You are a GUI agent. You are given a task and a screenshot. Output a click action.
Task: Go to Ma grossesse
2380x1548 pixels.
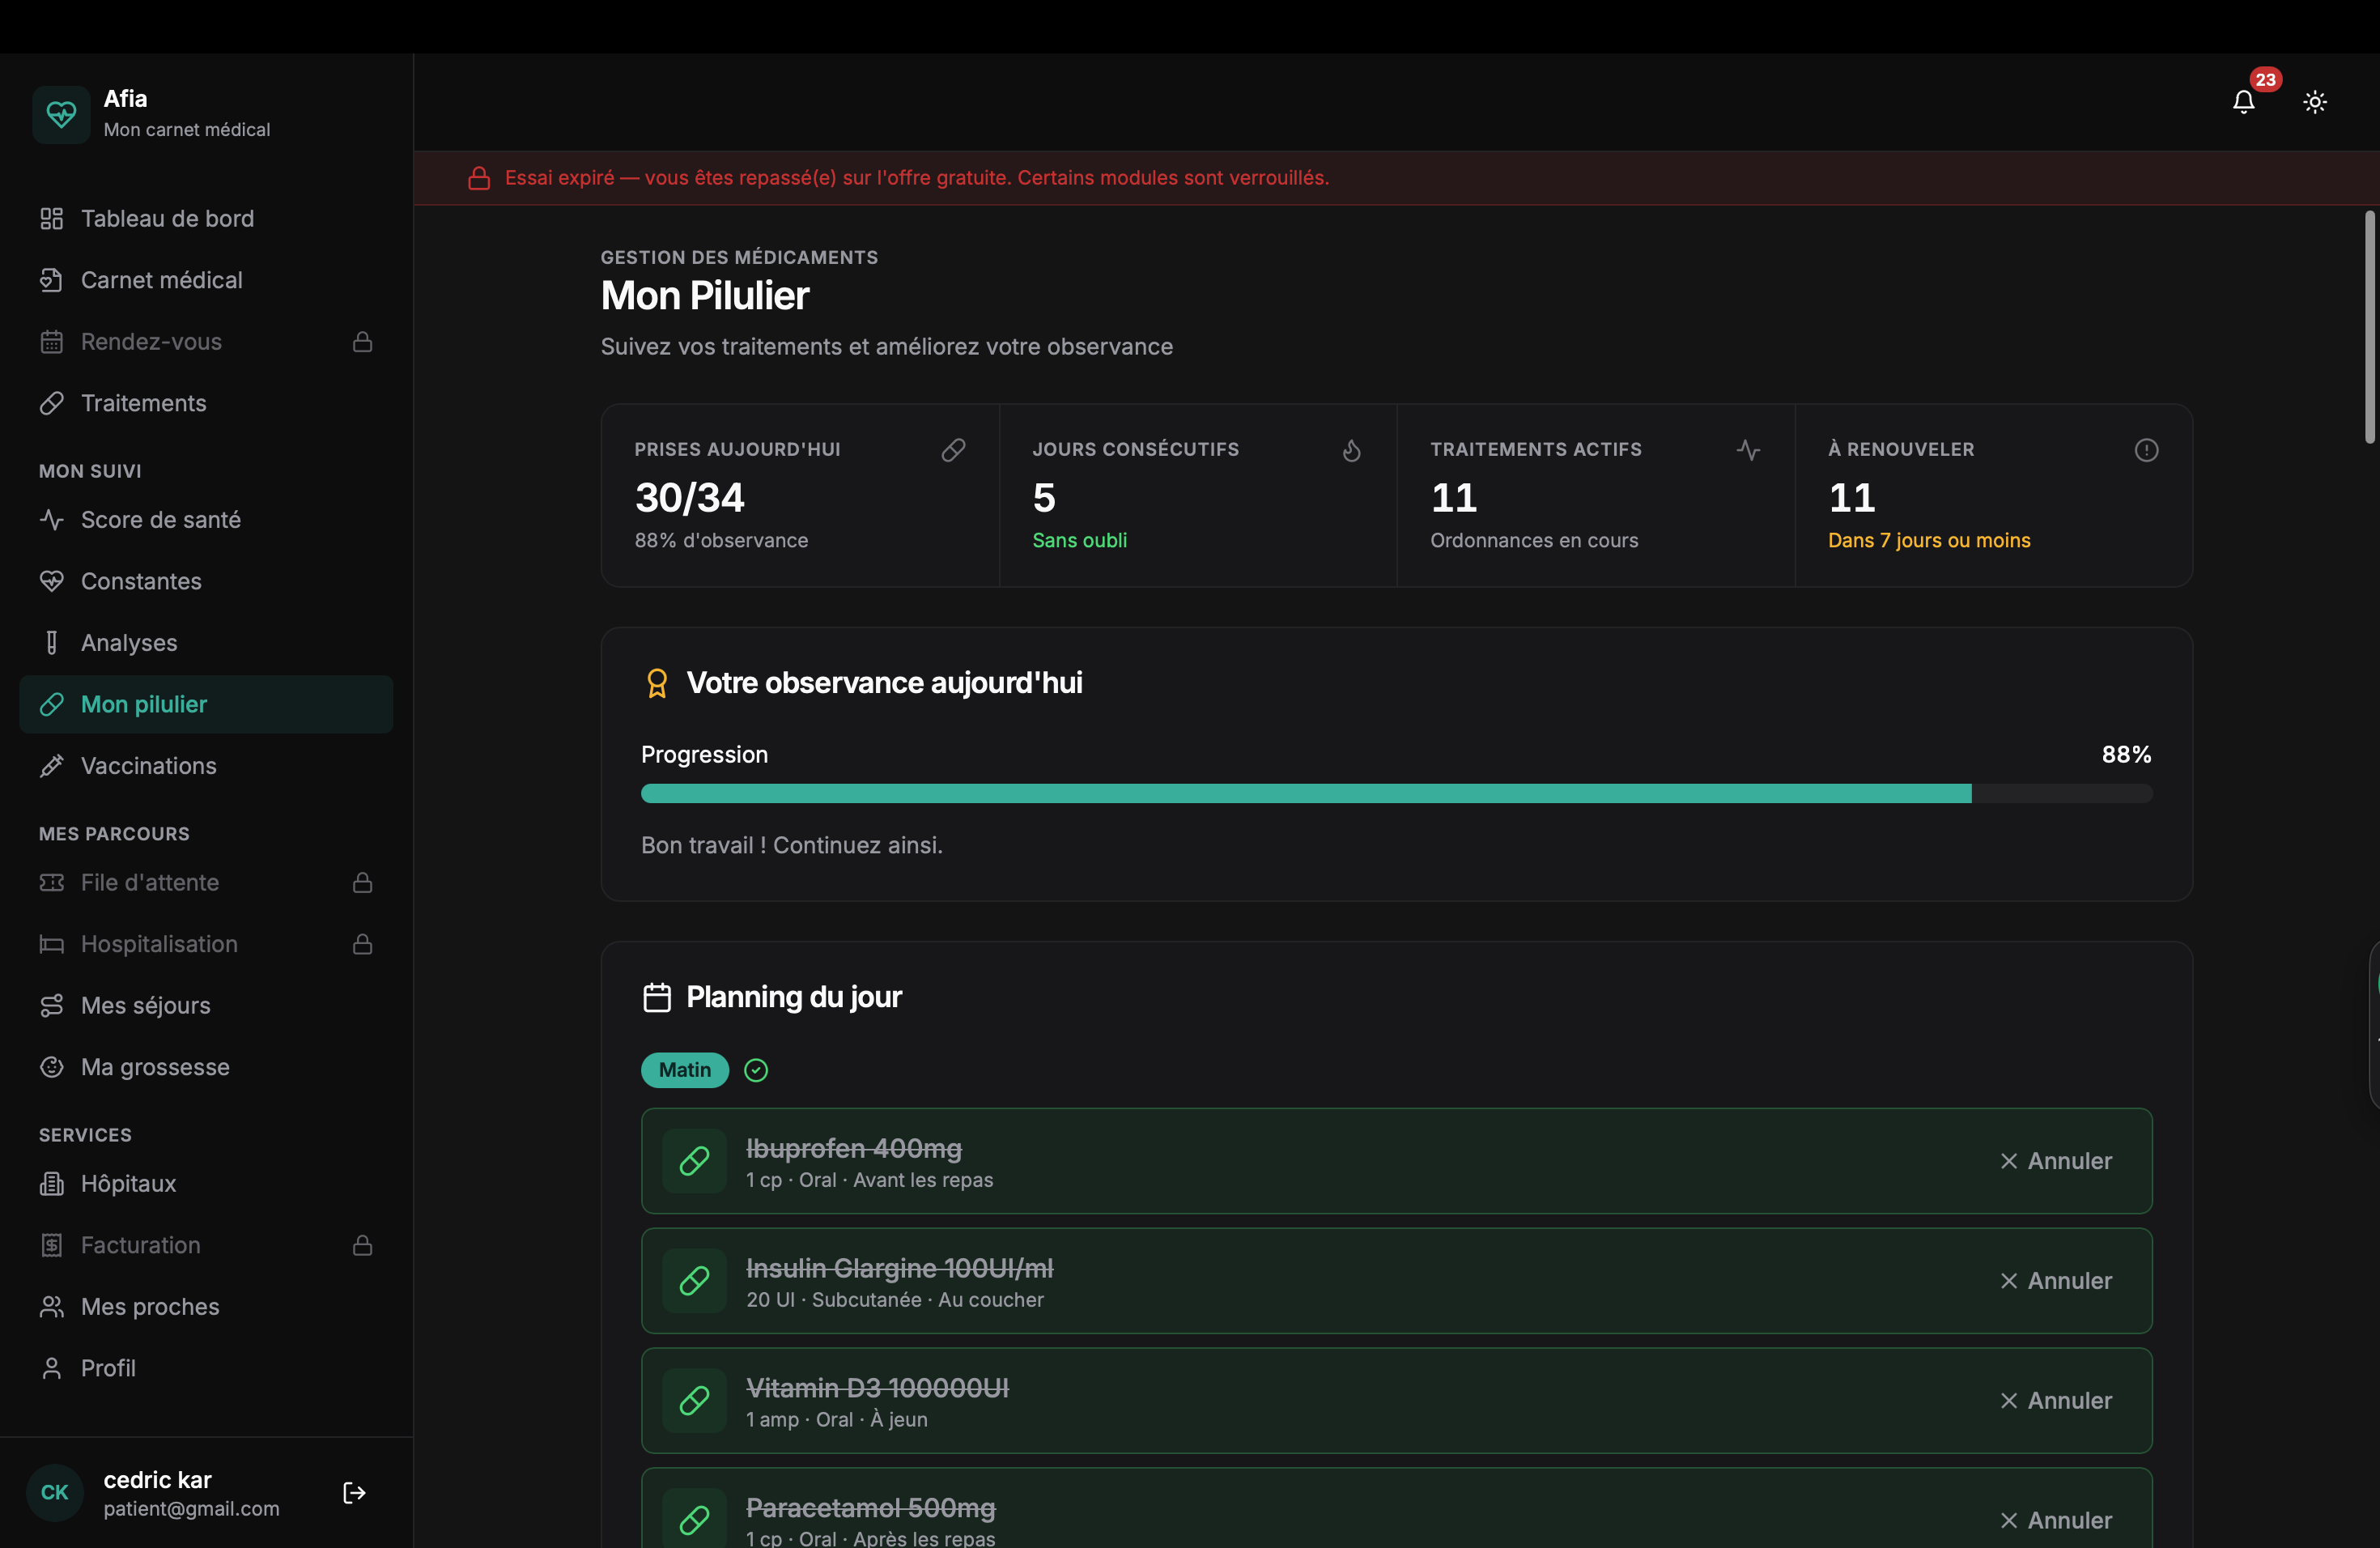[x=206, y=1067]
